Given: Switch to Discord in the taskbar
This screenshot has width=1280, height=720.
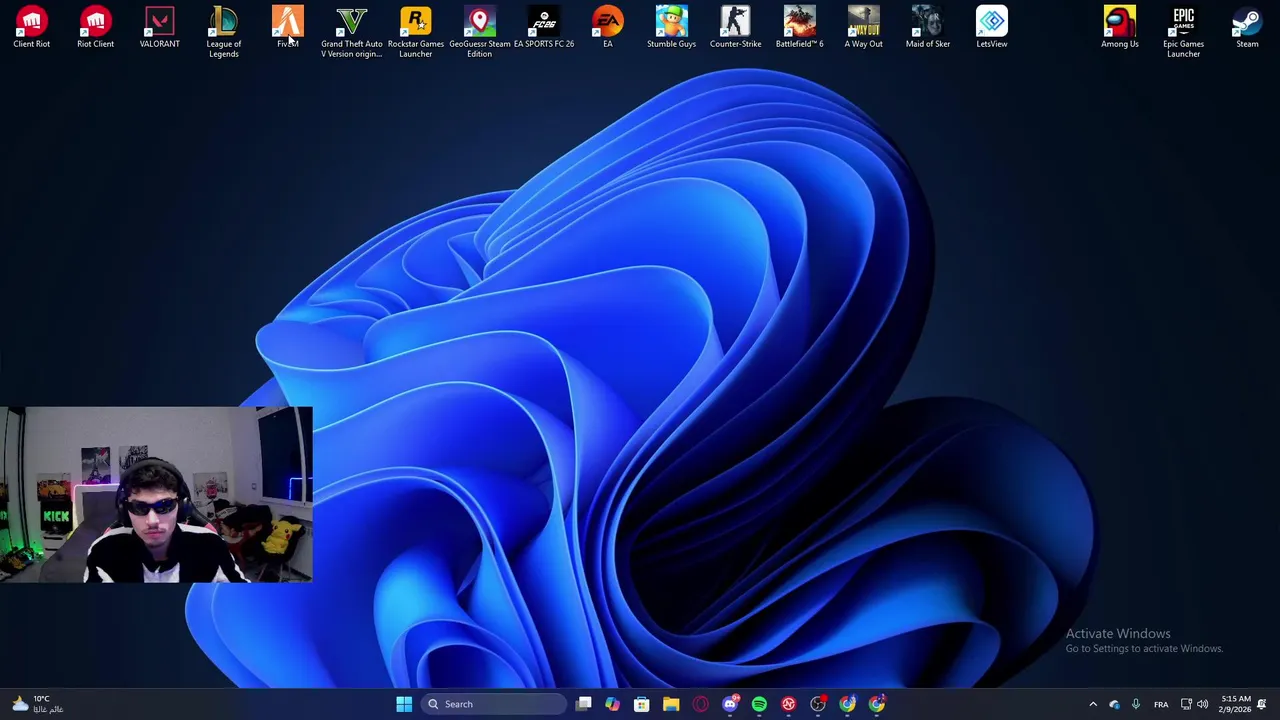Looking at the screenshot, I should 730,704.
